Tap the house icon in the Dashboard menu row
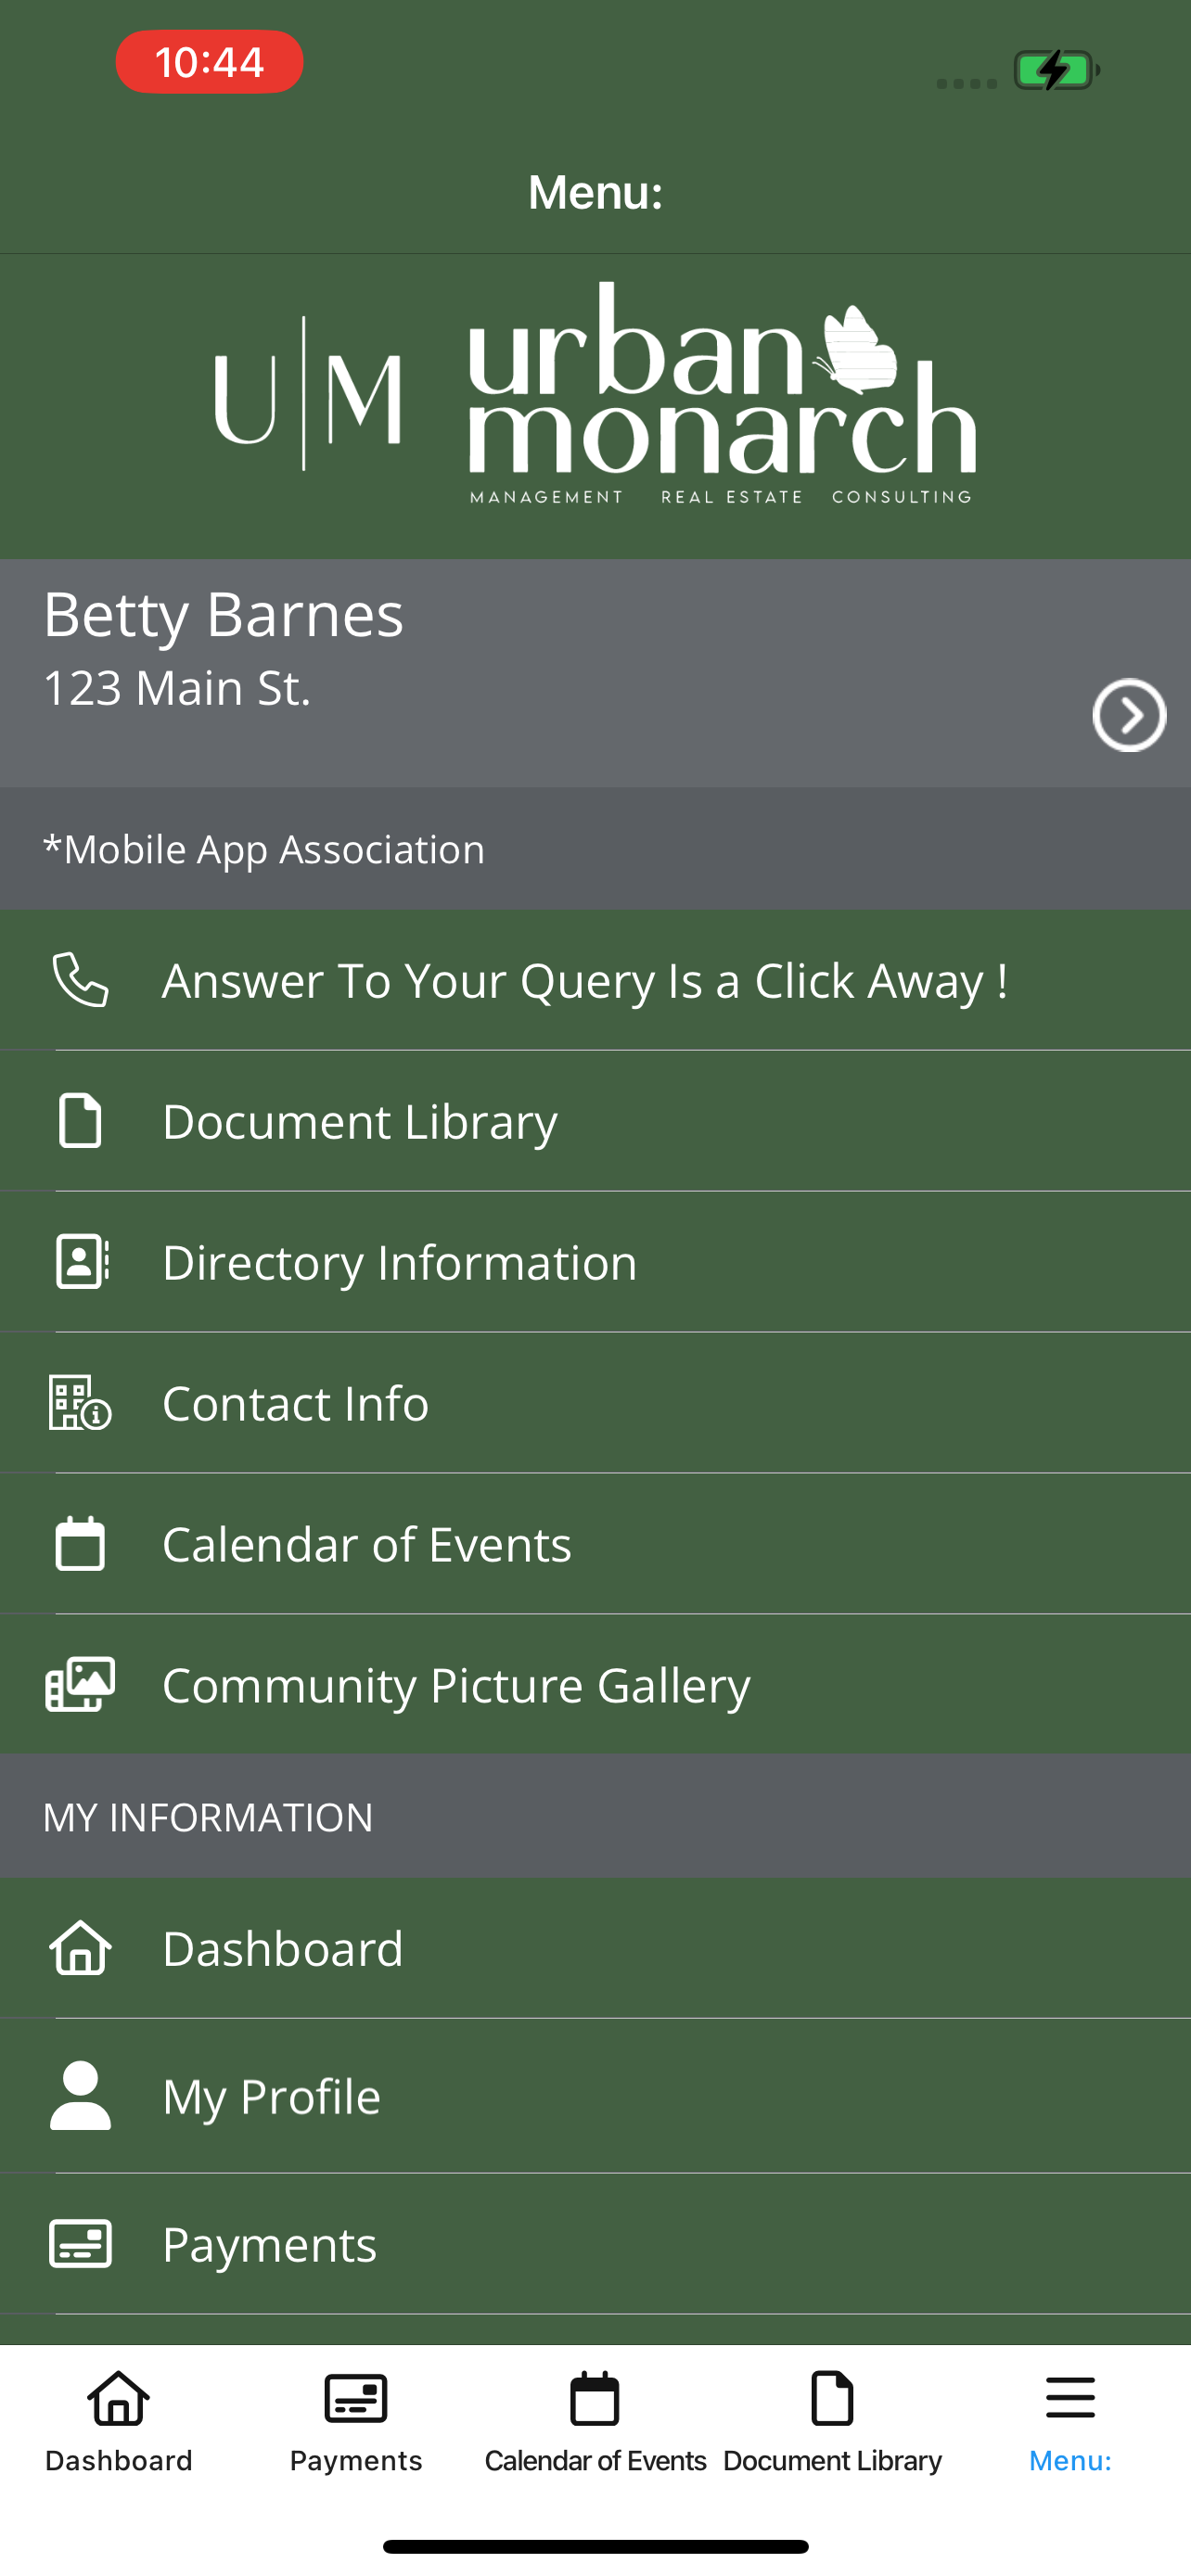This screenshot has width=1191, height=2576. pos(80,1947)
